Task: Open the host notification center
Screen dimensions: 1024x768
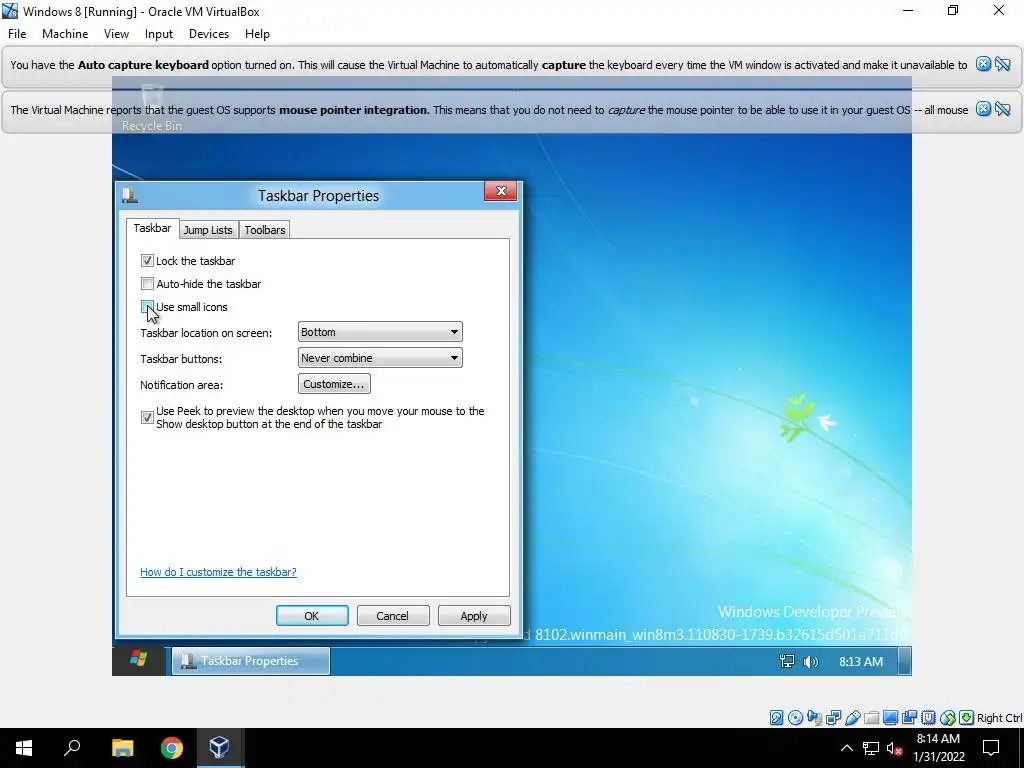Action: pyautogui.click(x=991, y=748)
